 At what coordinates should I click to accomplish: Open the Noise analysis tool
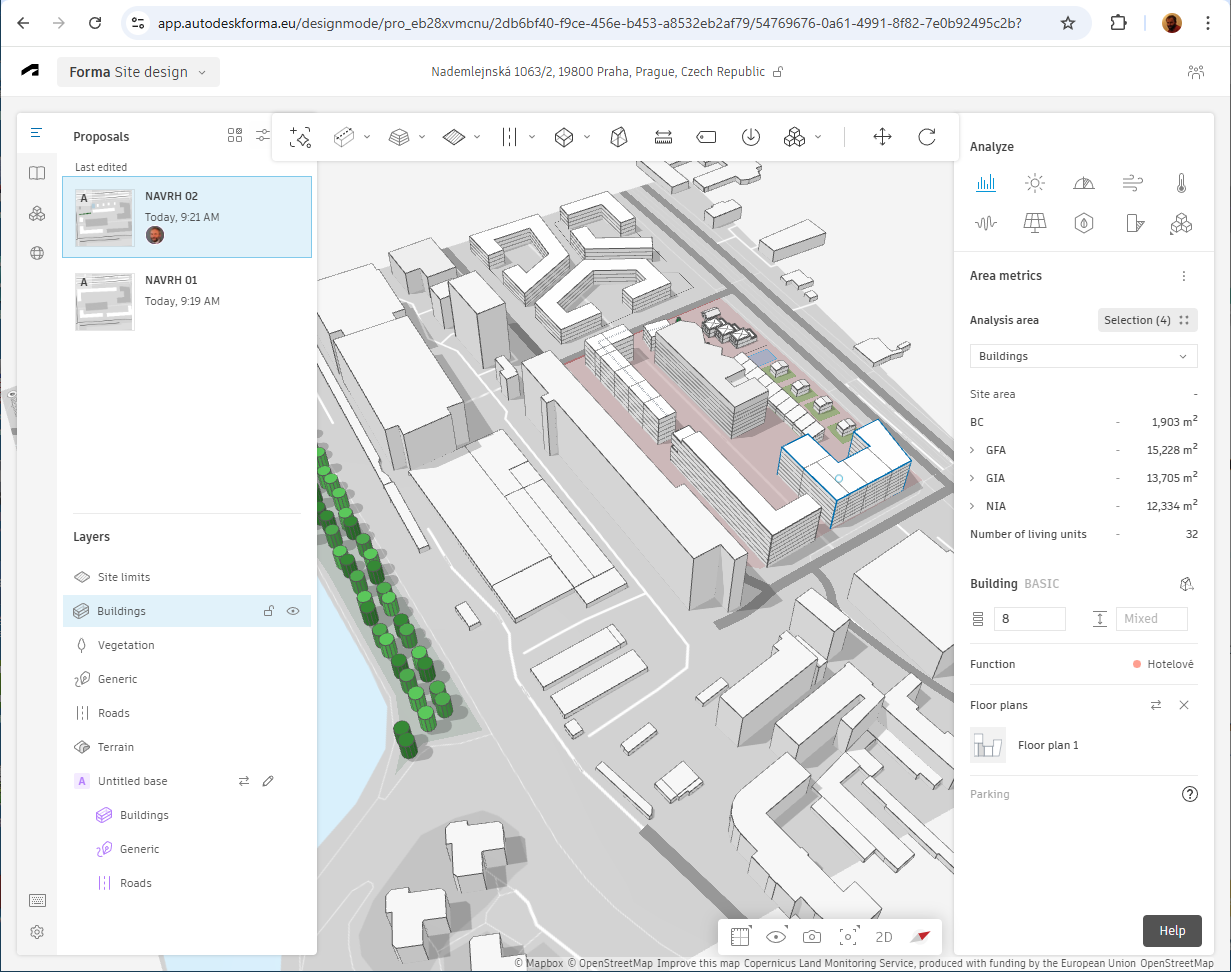pos(986,223)
